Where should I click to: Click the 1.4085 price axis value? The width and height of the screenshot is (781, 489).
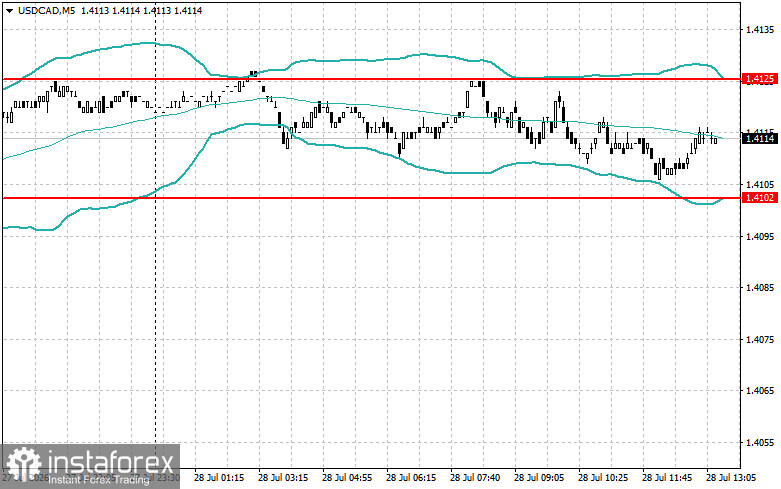tap(760, 287)
